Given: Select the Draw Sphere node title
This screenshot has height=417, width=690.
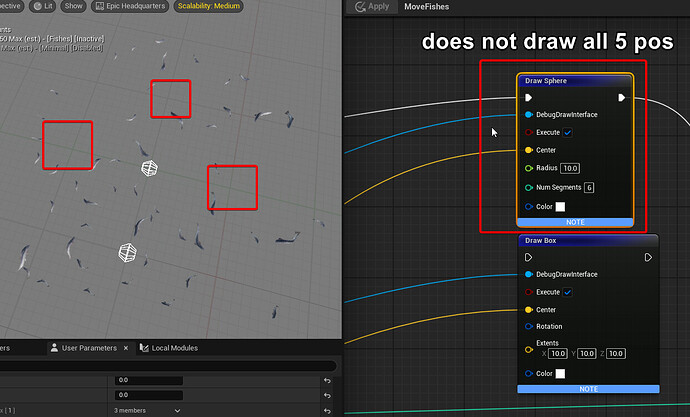Looking at the screenshot, I should pos(546,80).
